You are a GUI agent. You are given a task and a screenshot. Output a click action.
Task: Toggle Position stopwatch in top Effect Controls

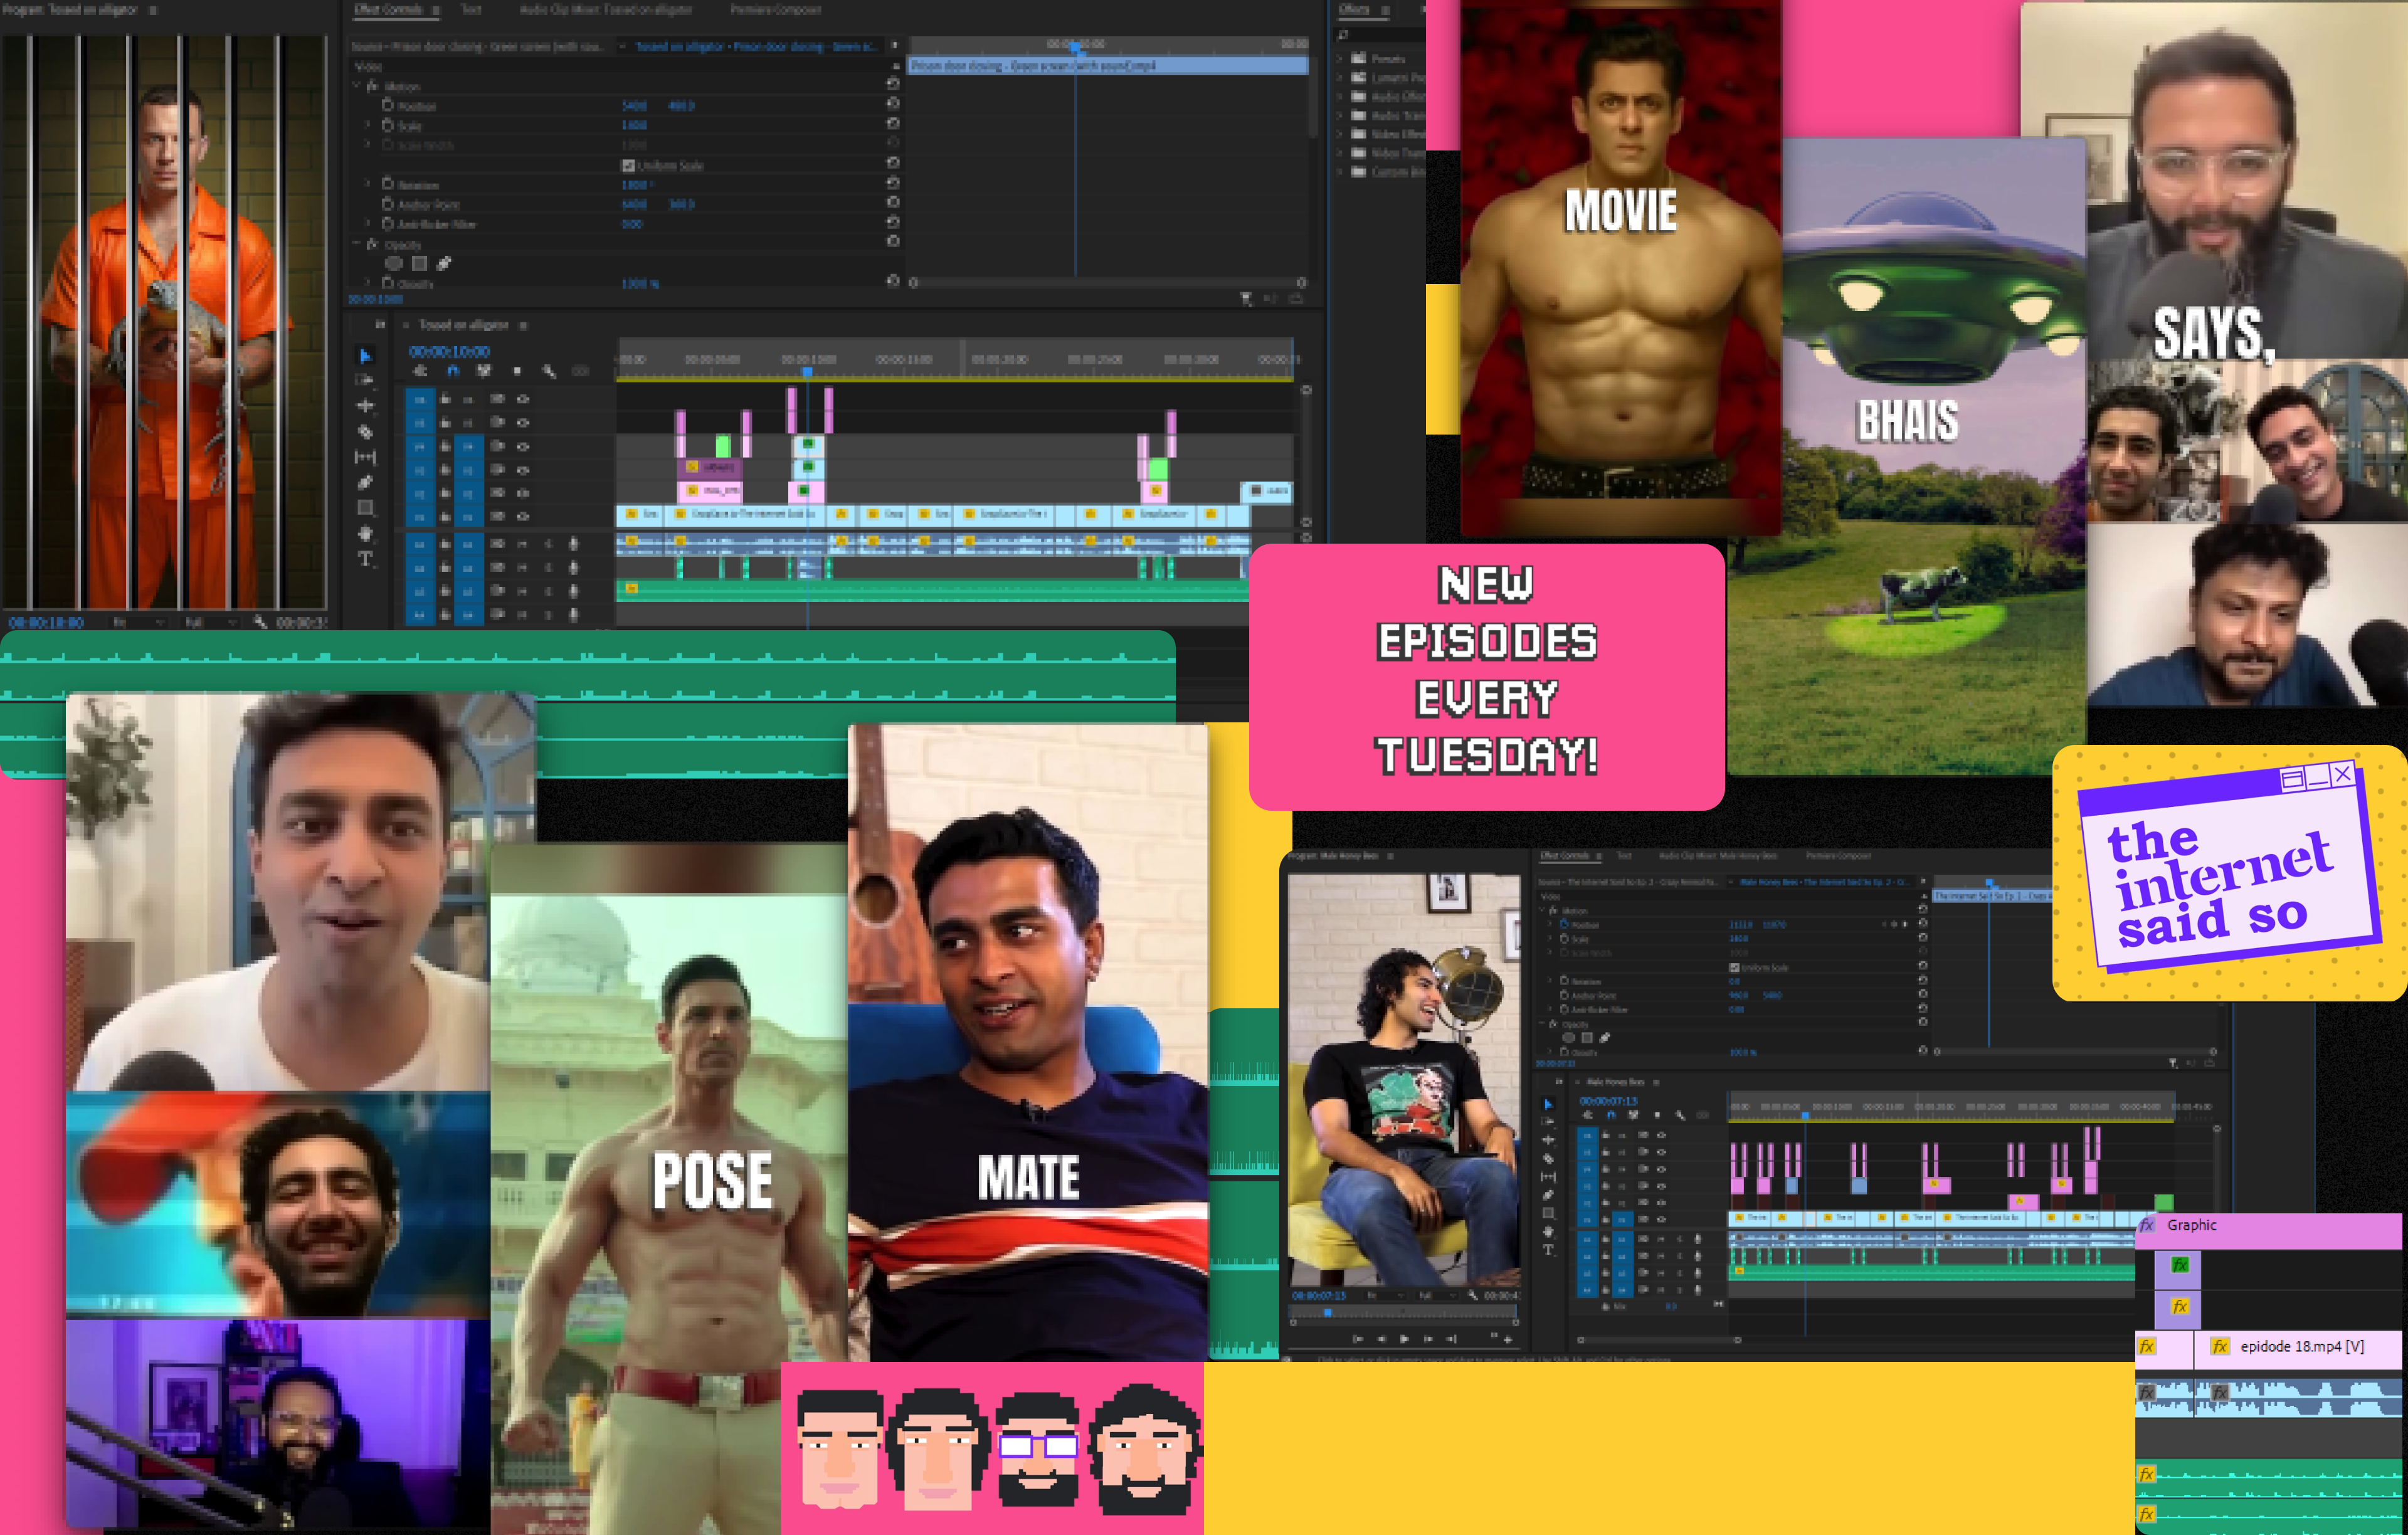point(388,105)
